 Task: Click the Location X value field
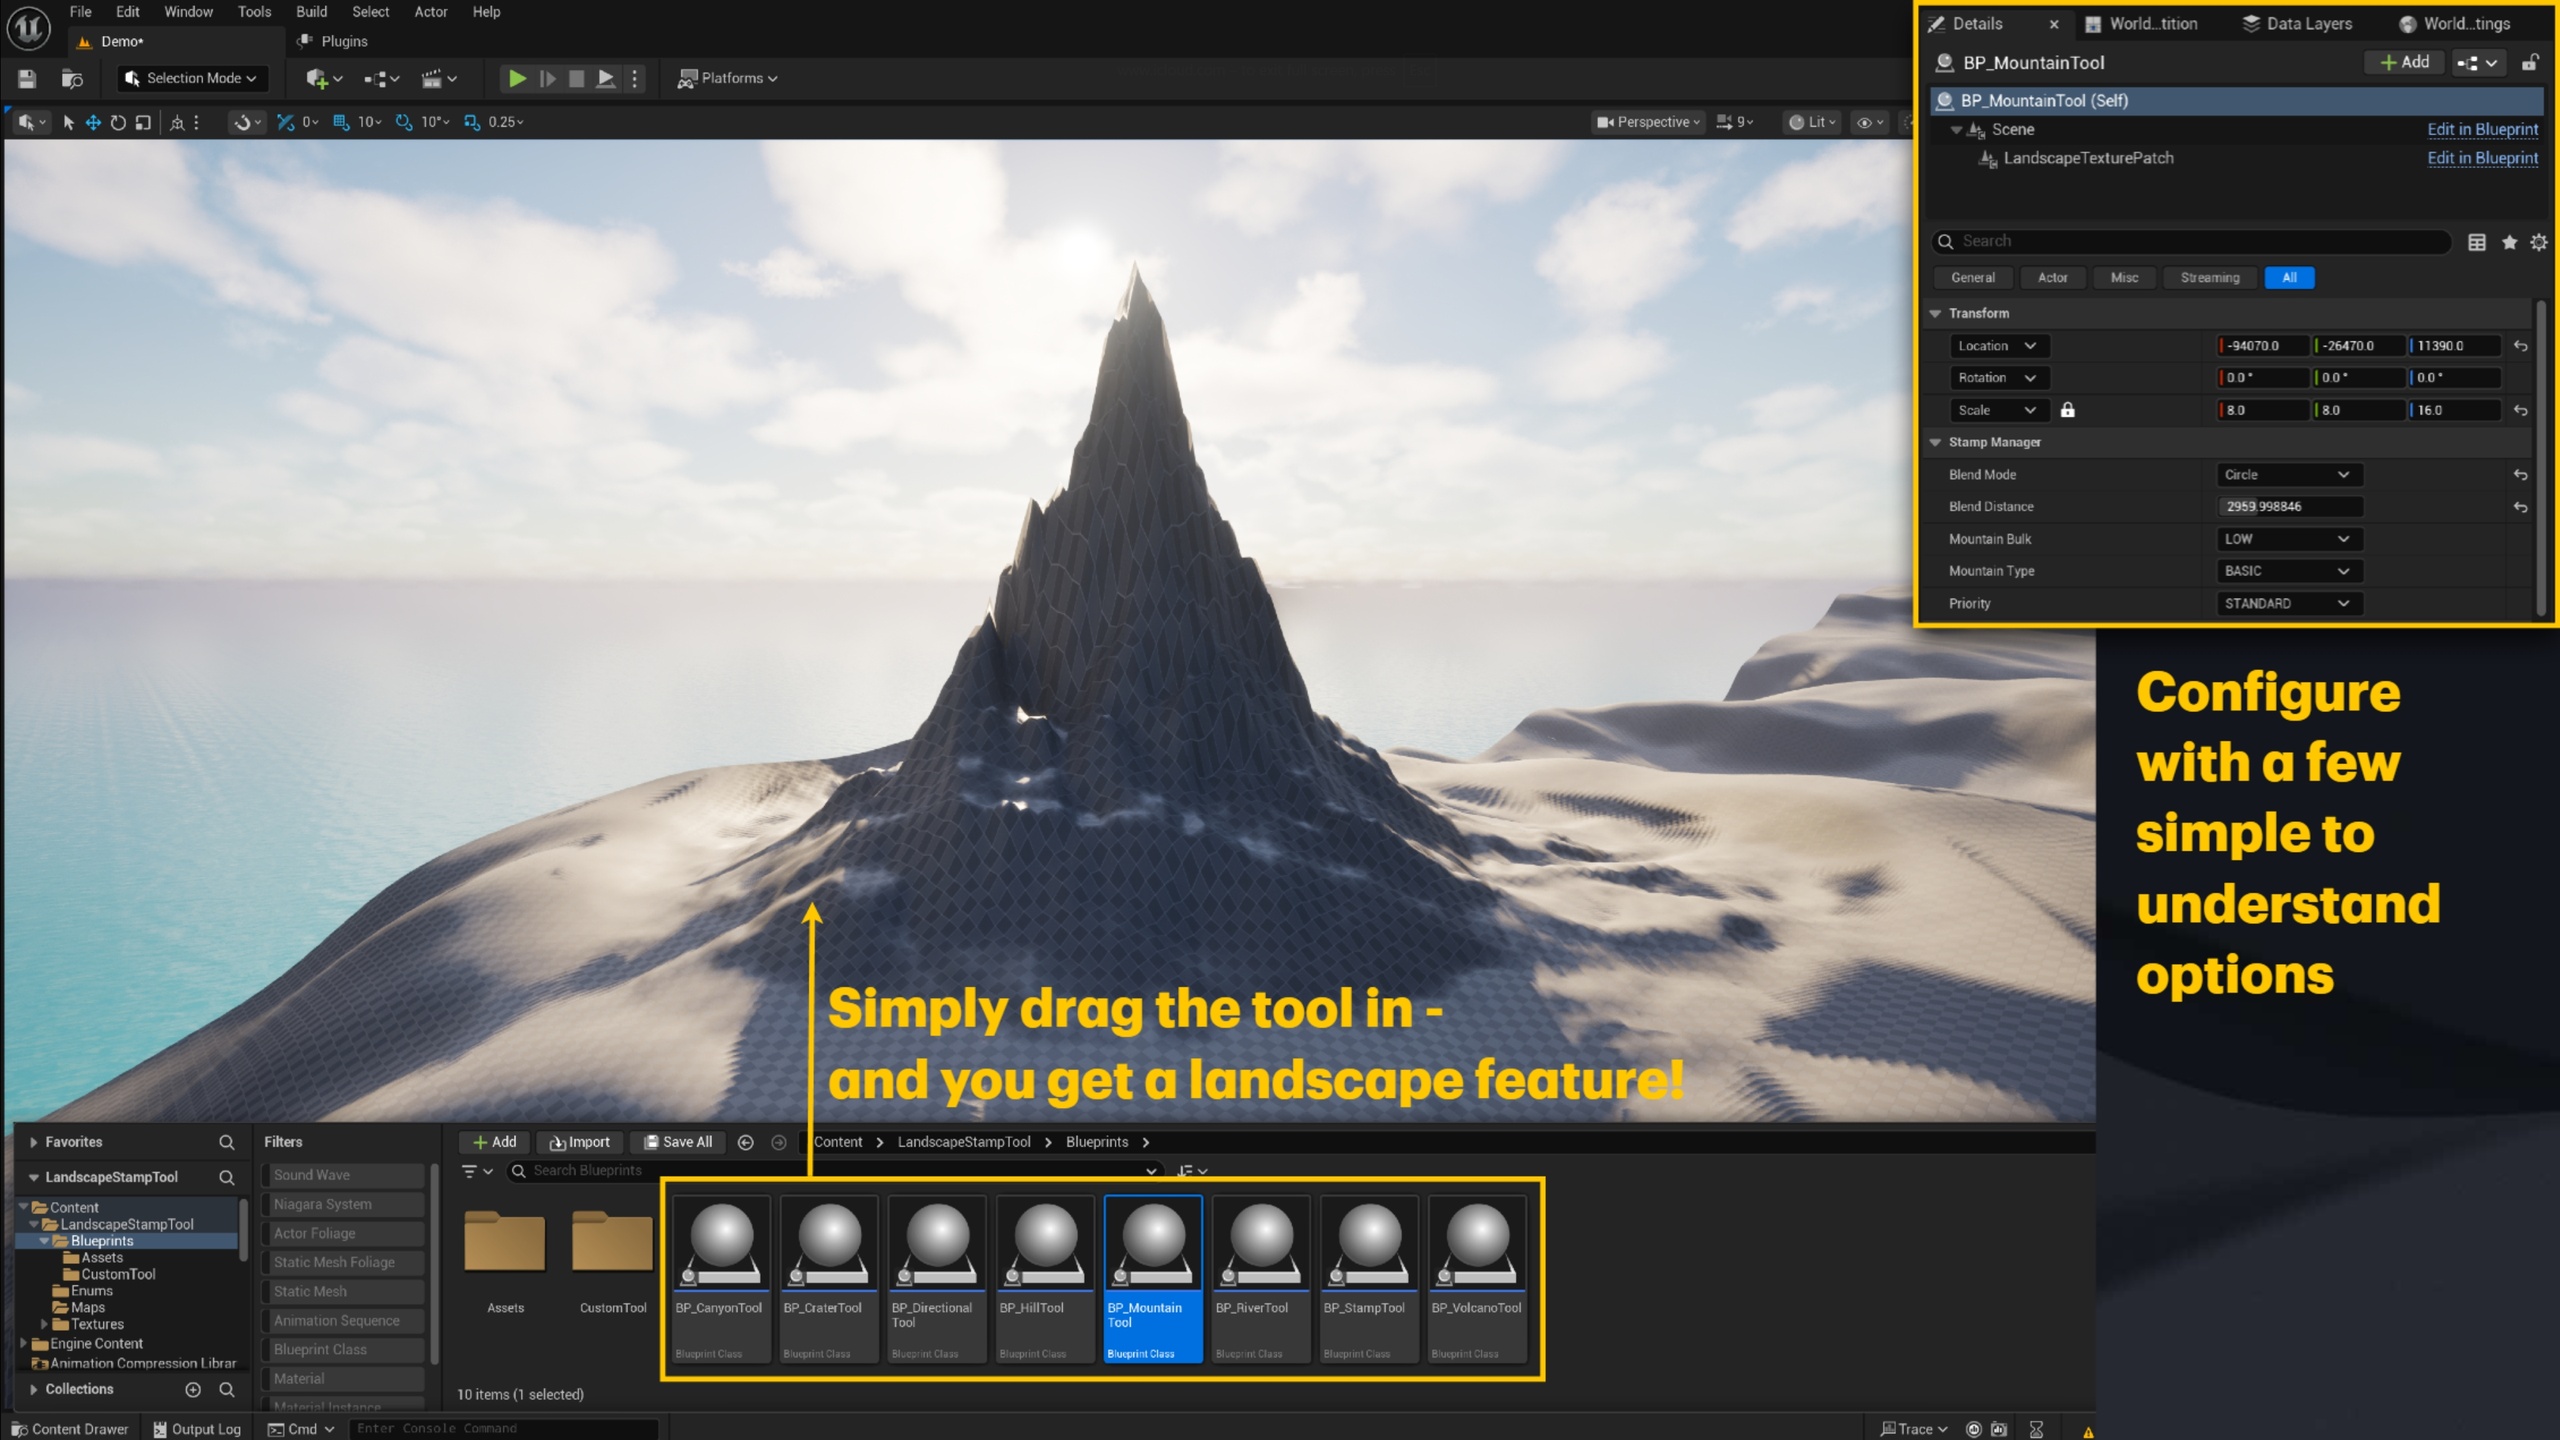2262,346
